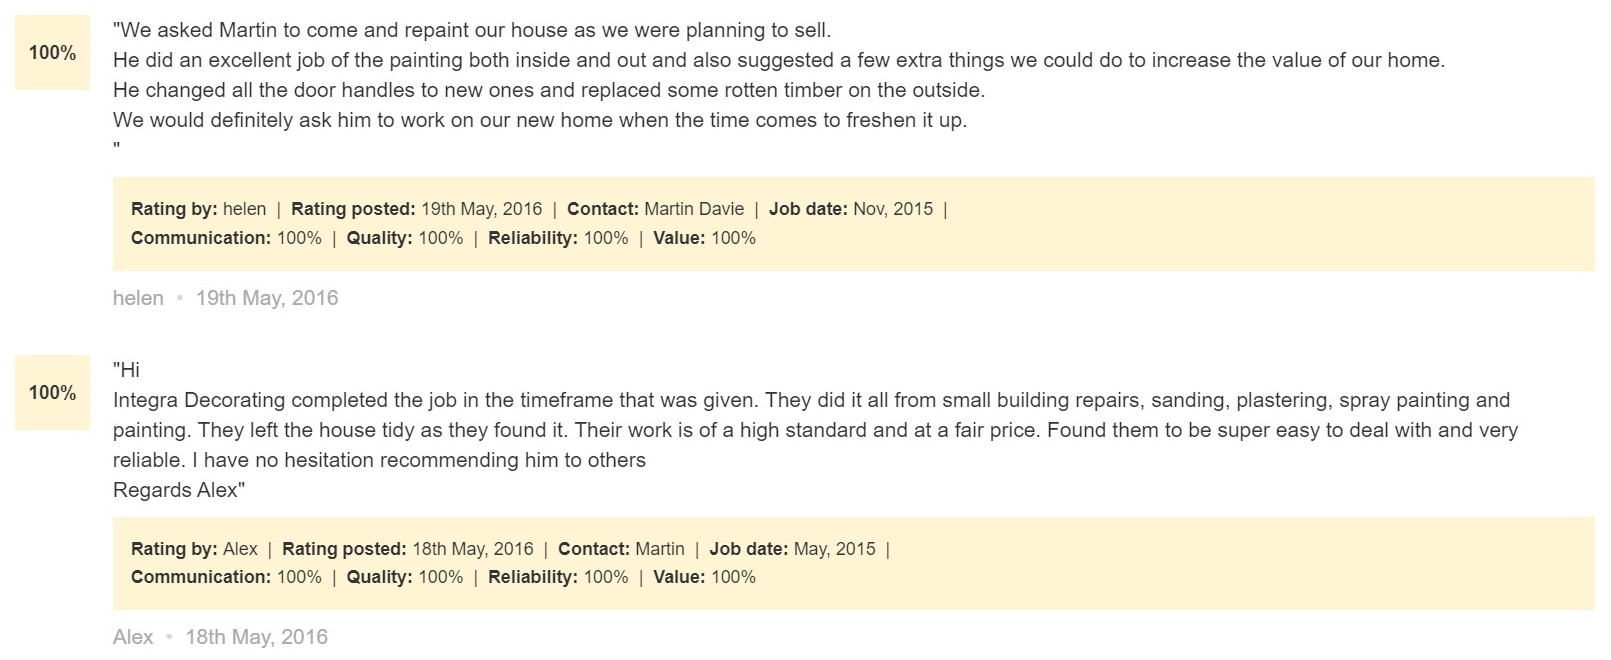
Task: Click the 100% score badge for Alex's review
Action: (x=52, y=393)
